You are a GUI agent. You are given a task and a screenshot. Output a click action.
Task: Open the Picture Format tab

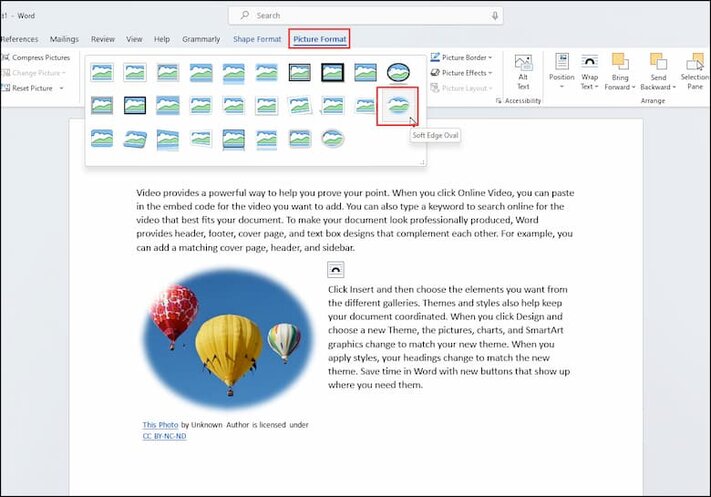tap(319, 39)
